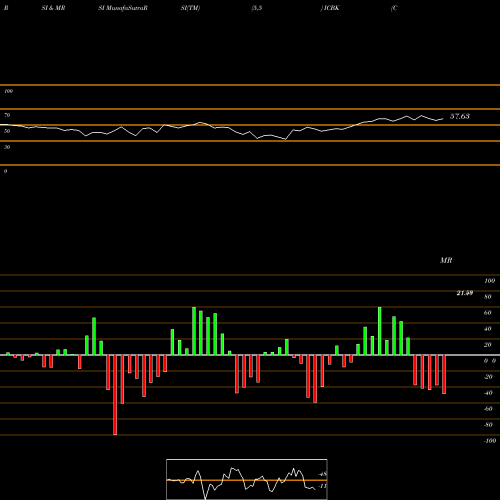Click the last red bar in MR histogram
Image resolution: width=500 pixels, height=500 pixels.
coord(444,374)
